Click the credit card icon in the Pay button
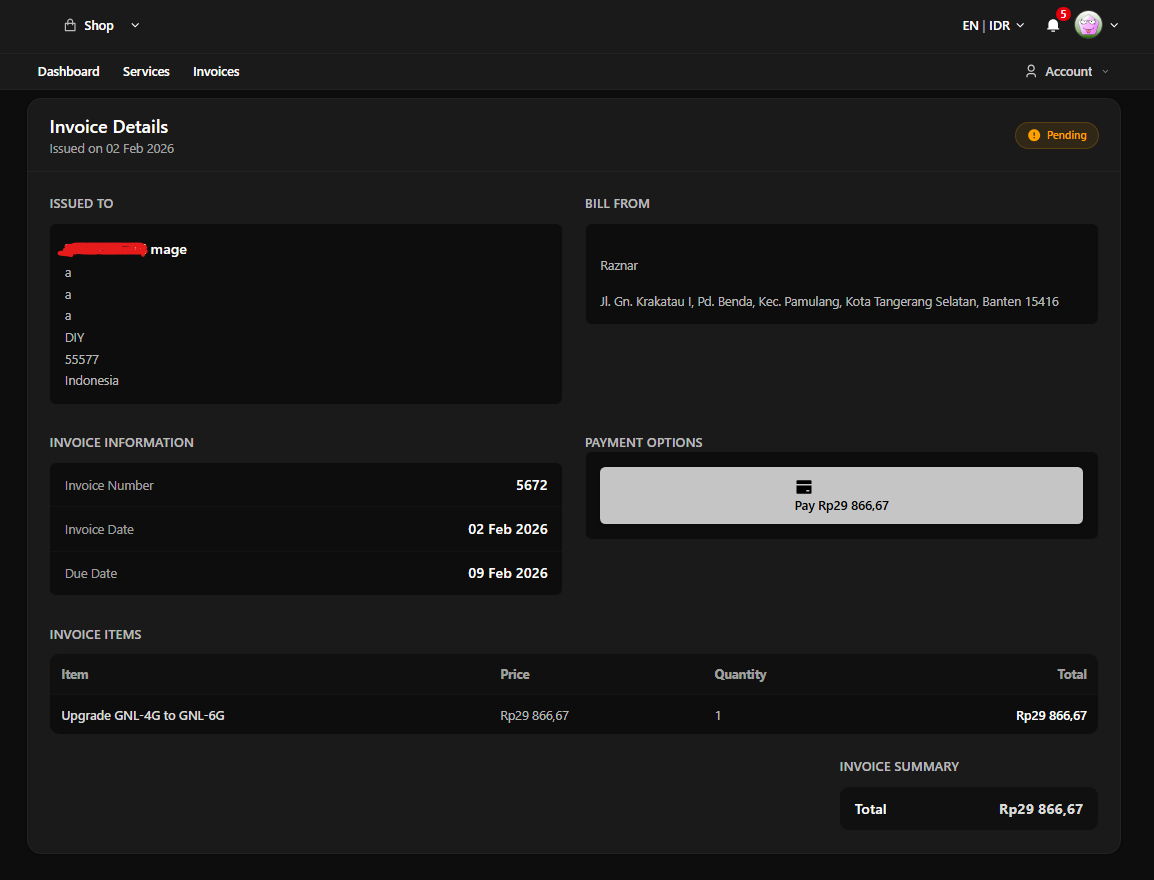This screenshot has width=1154, height=880. coord(803,487)
